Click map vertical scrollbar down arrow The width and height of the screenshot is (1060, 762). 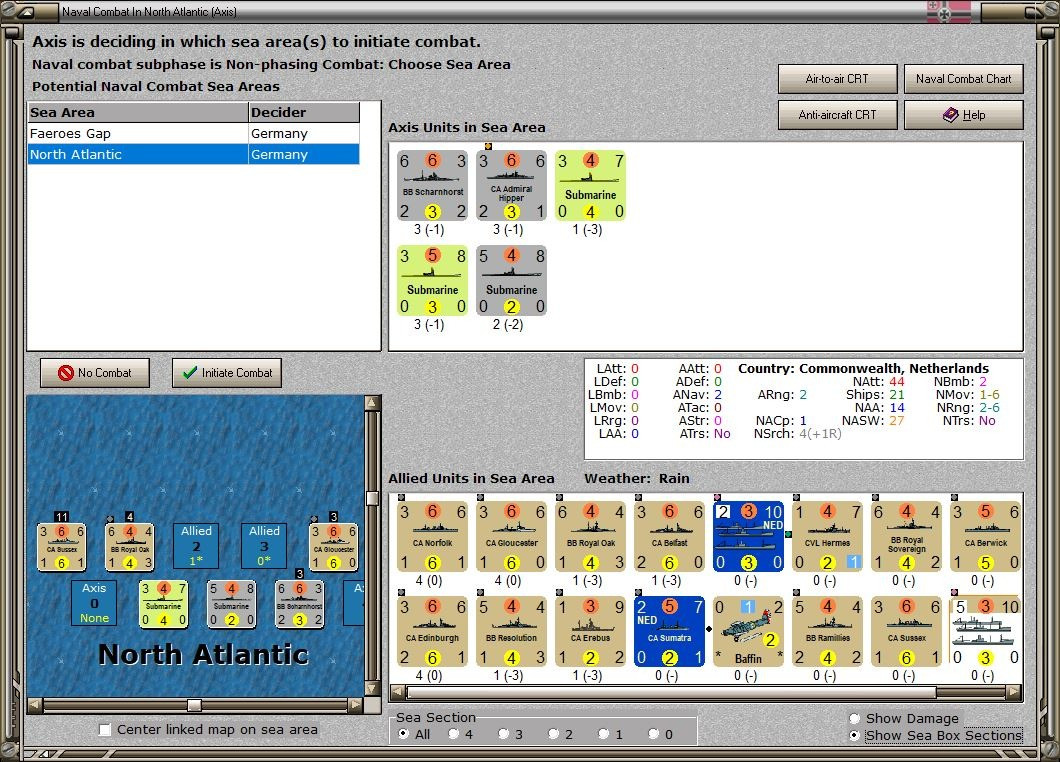[x=372, y=689]
